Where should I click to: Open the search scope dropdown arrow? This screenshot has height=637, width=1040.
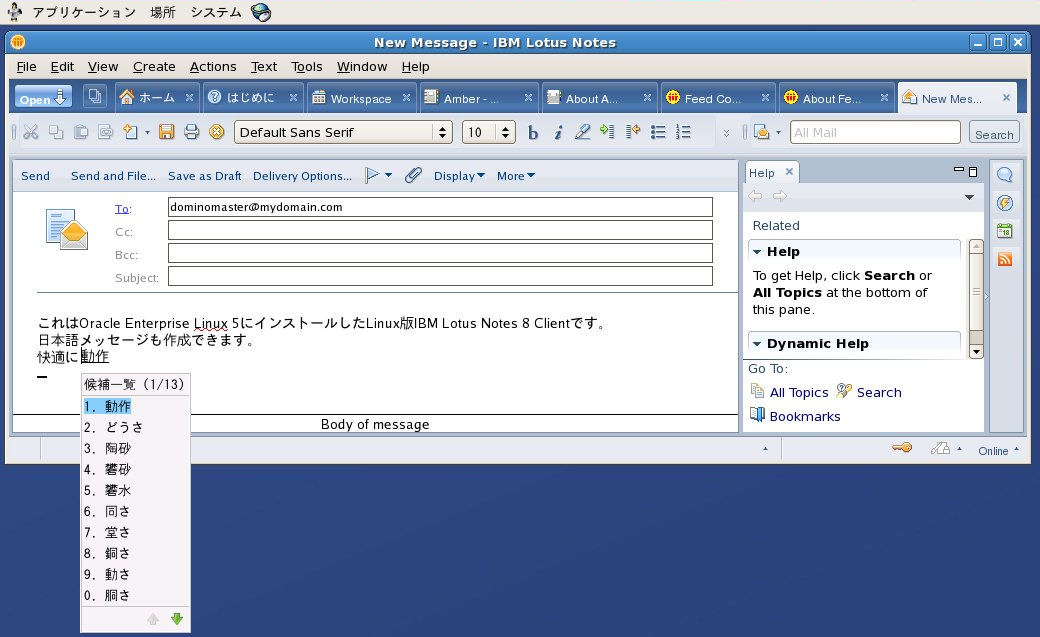click(x=778, y=132)
